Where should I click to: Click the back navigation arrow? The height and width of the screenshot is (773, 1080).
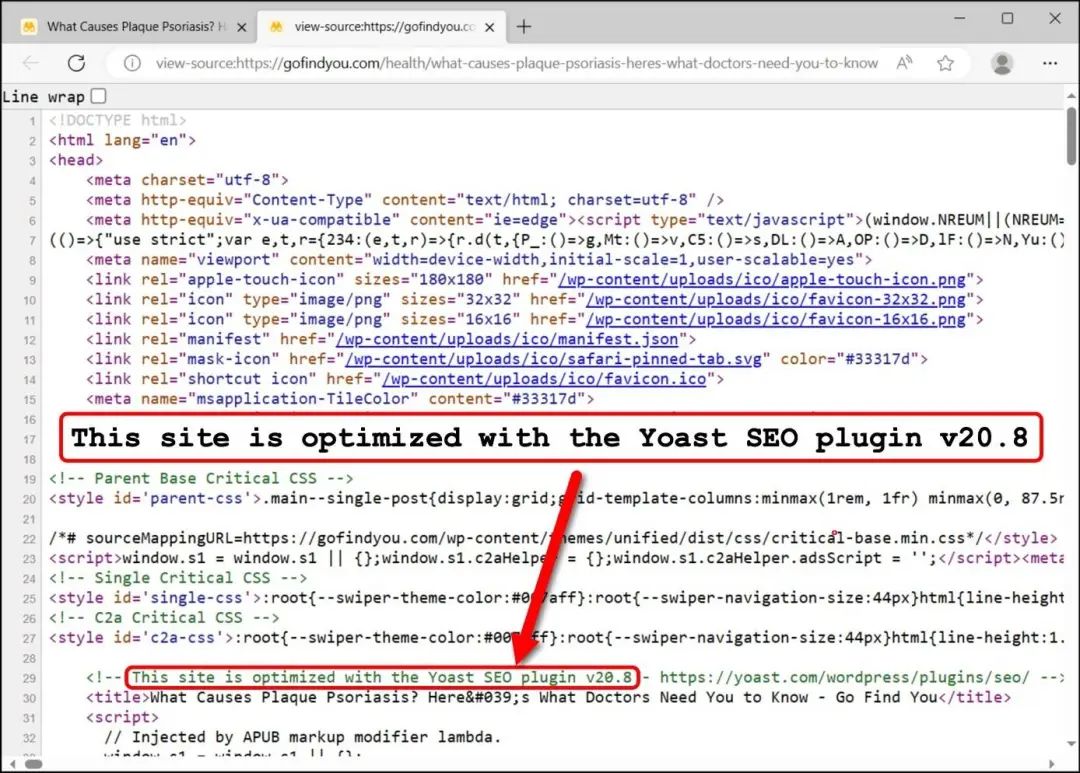pos(30,63)
